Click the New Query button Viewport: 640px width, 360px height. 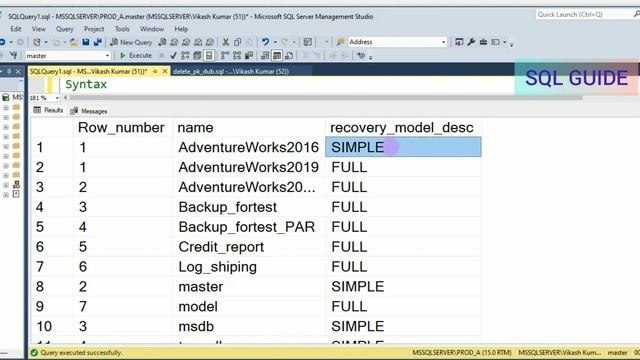click(131, 42)
